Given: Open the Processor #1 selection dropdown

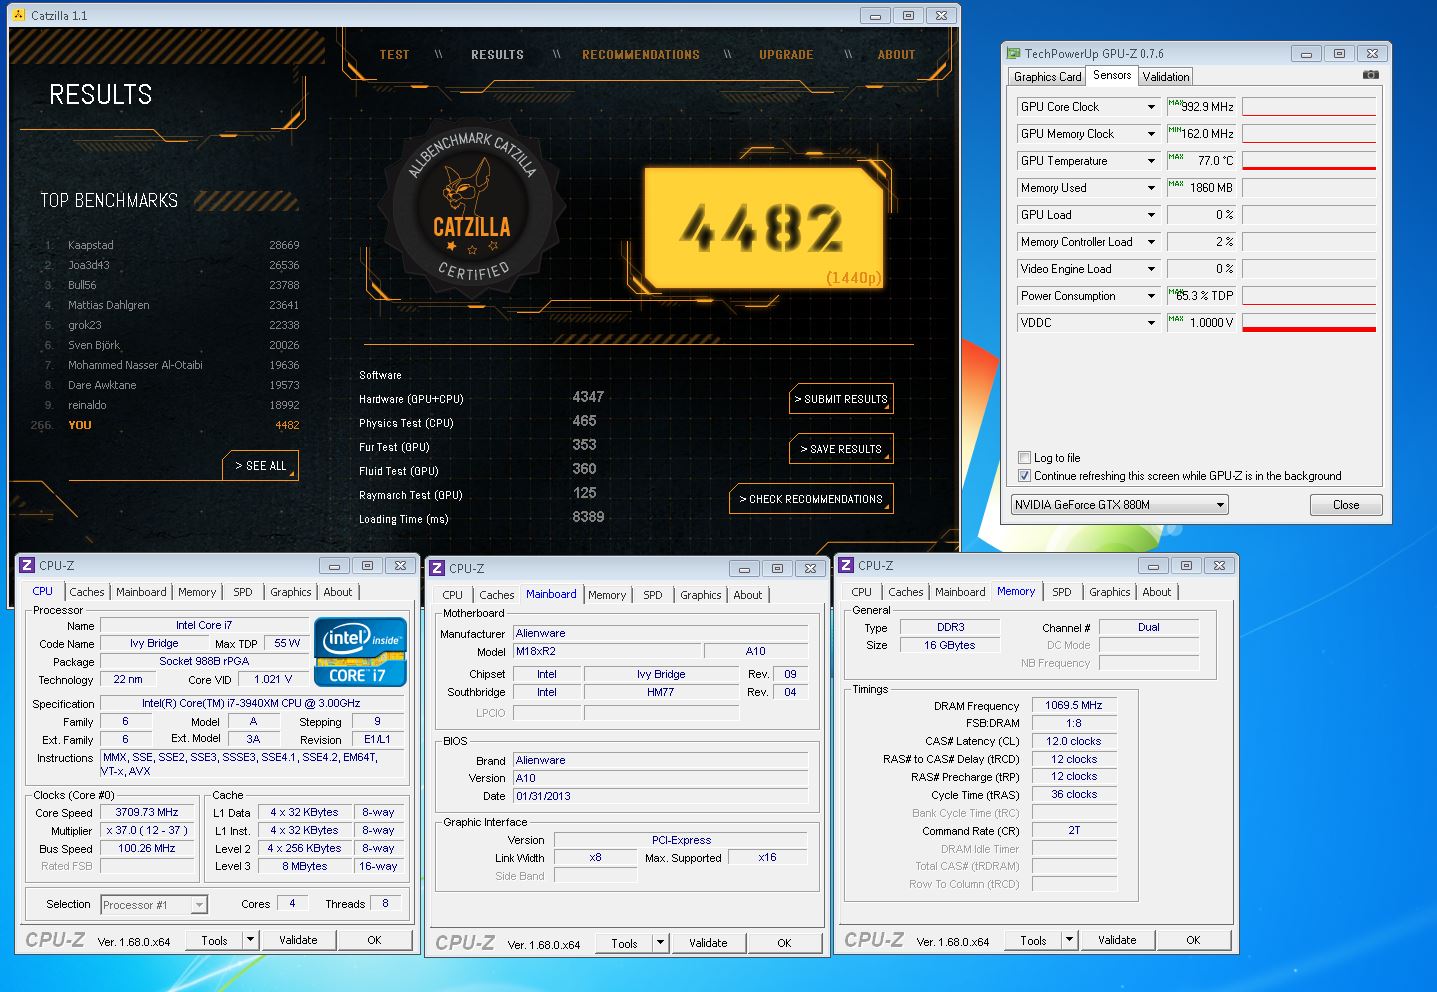Looking at the screenshot, I should pos(199,905).
